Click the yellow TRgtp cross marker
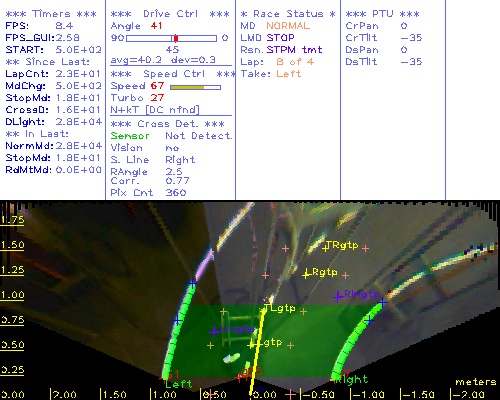 (x=325, y=248)
